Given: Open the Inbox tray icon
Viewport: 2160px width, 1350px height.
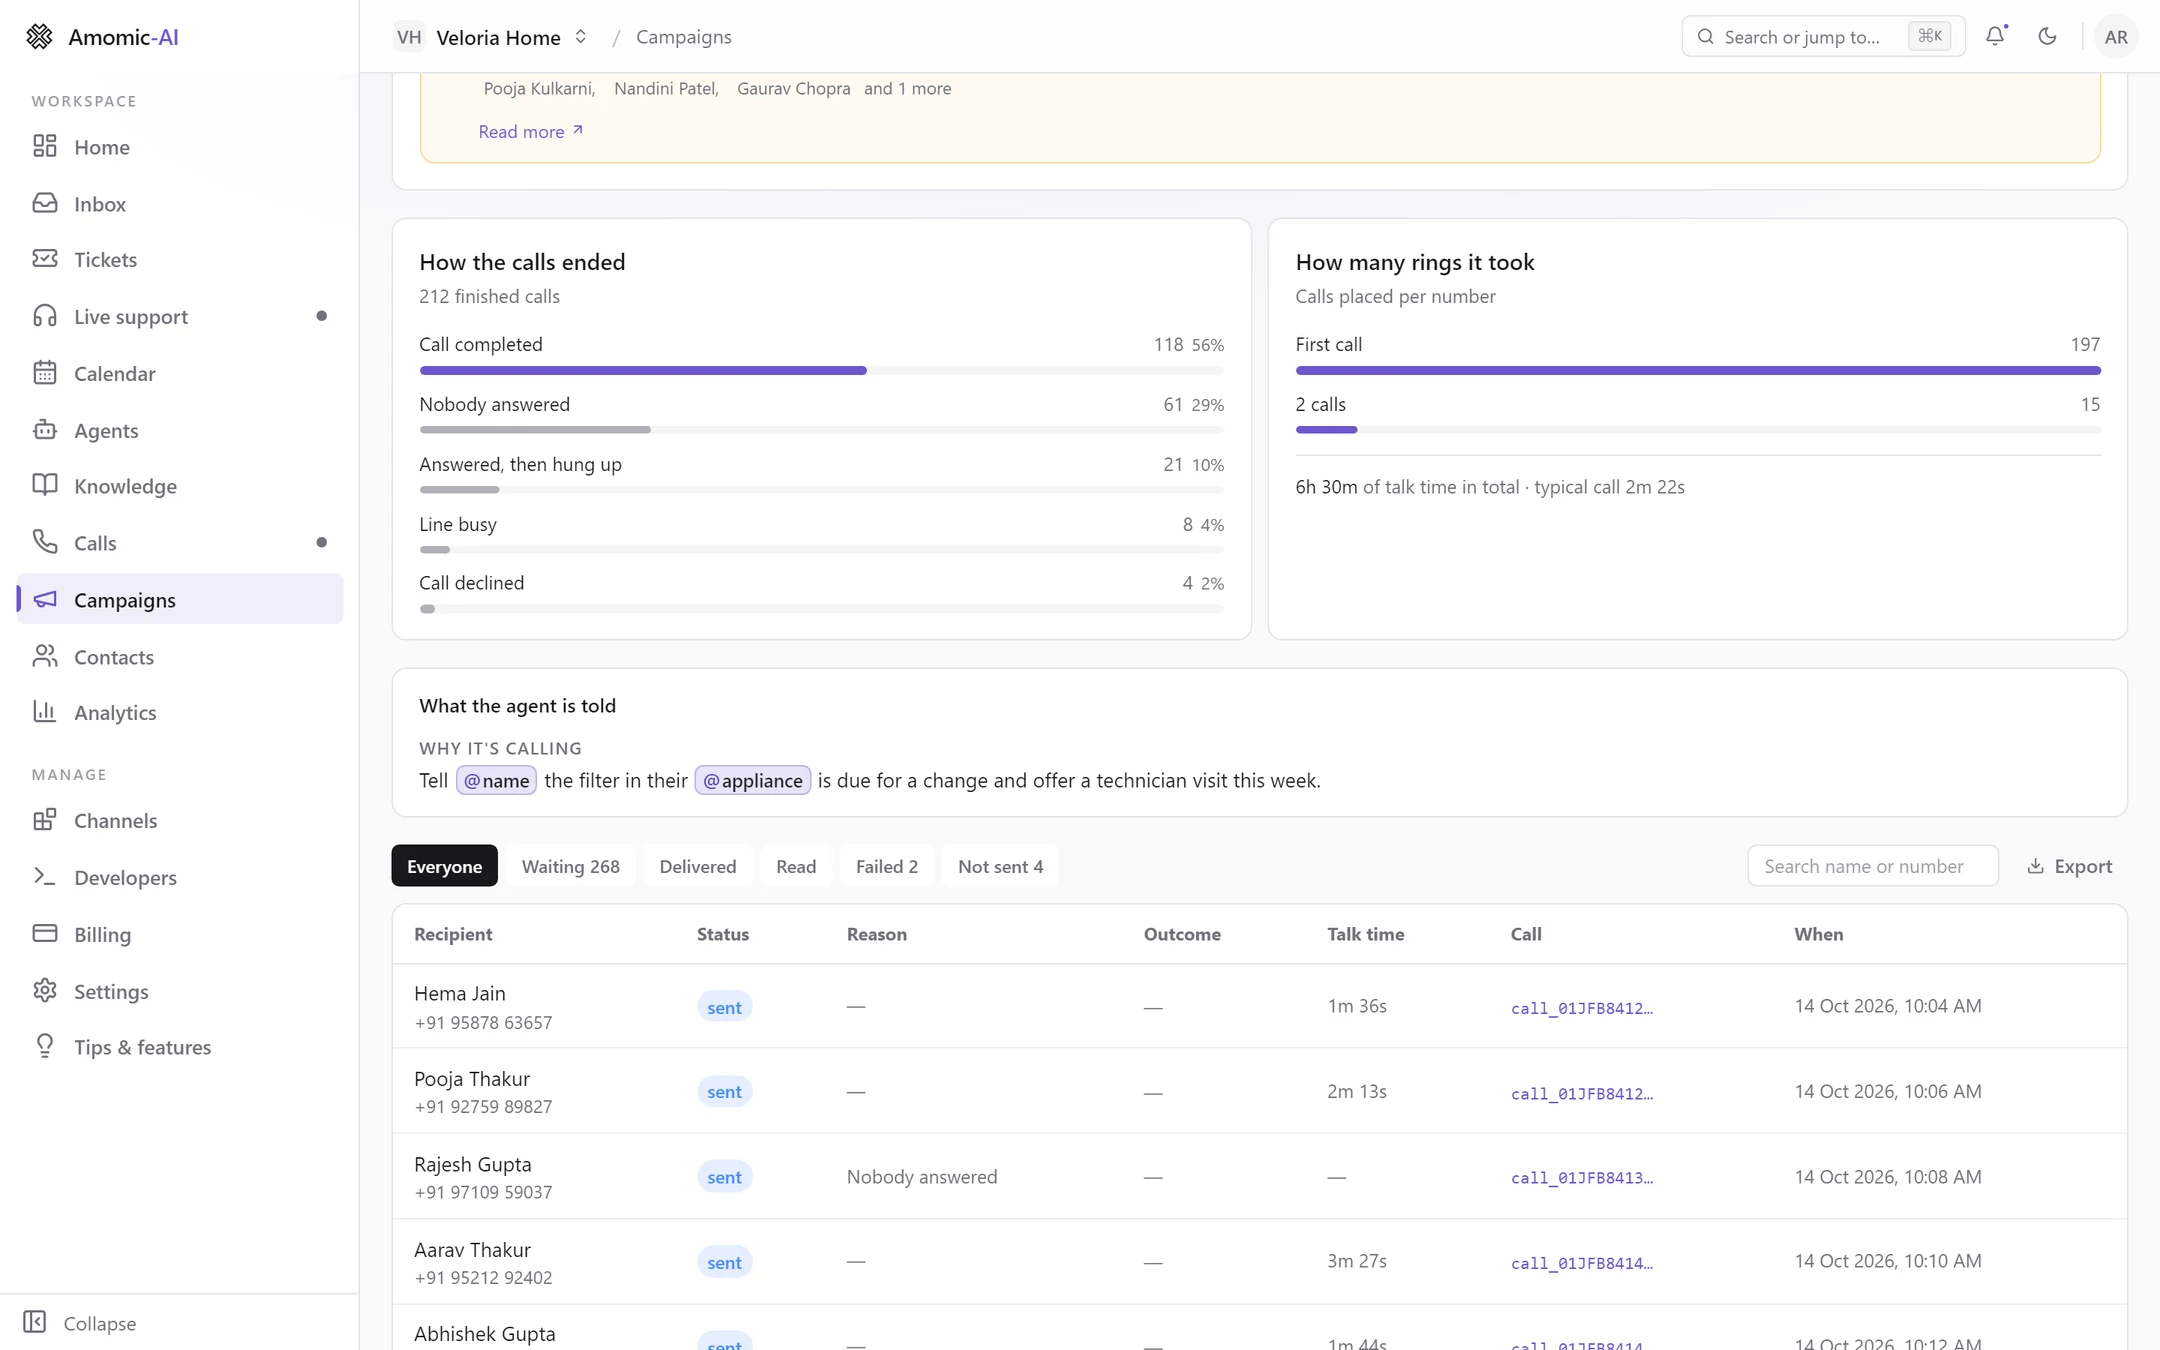Looking at the screenshot, I should click(44, 203).
